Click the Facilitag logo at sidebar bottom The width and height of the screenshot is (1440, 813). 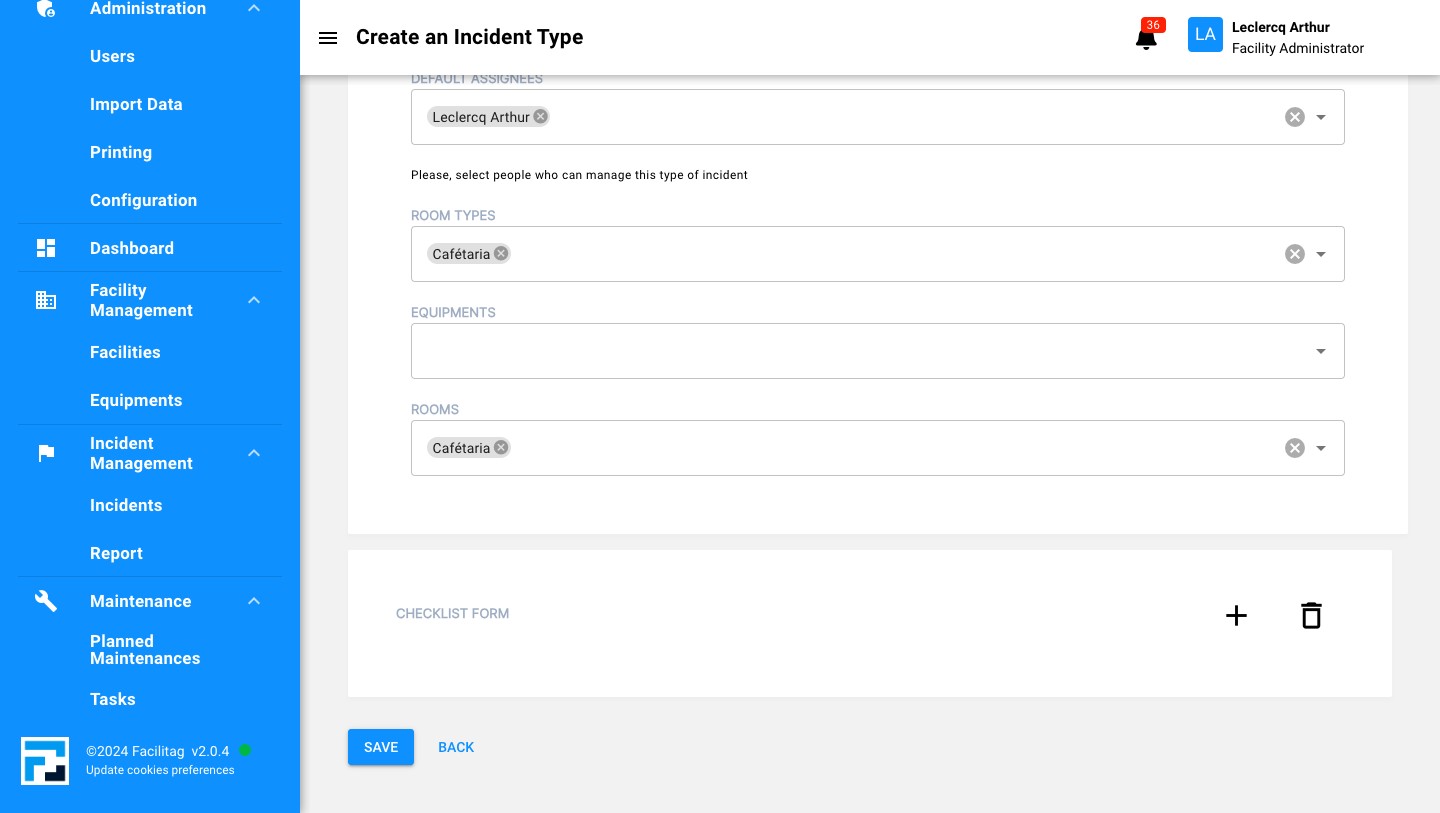pyautogui.click(x=45, y=761)
